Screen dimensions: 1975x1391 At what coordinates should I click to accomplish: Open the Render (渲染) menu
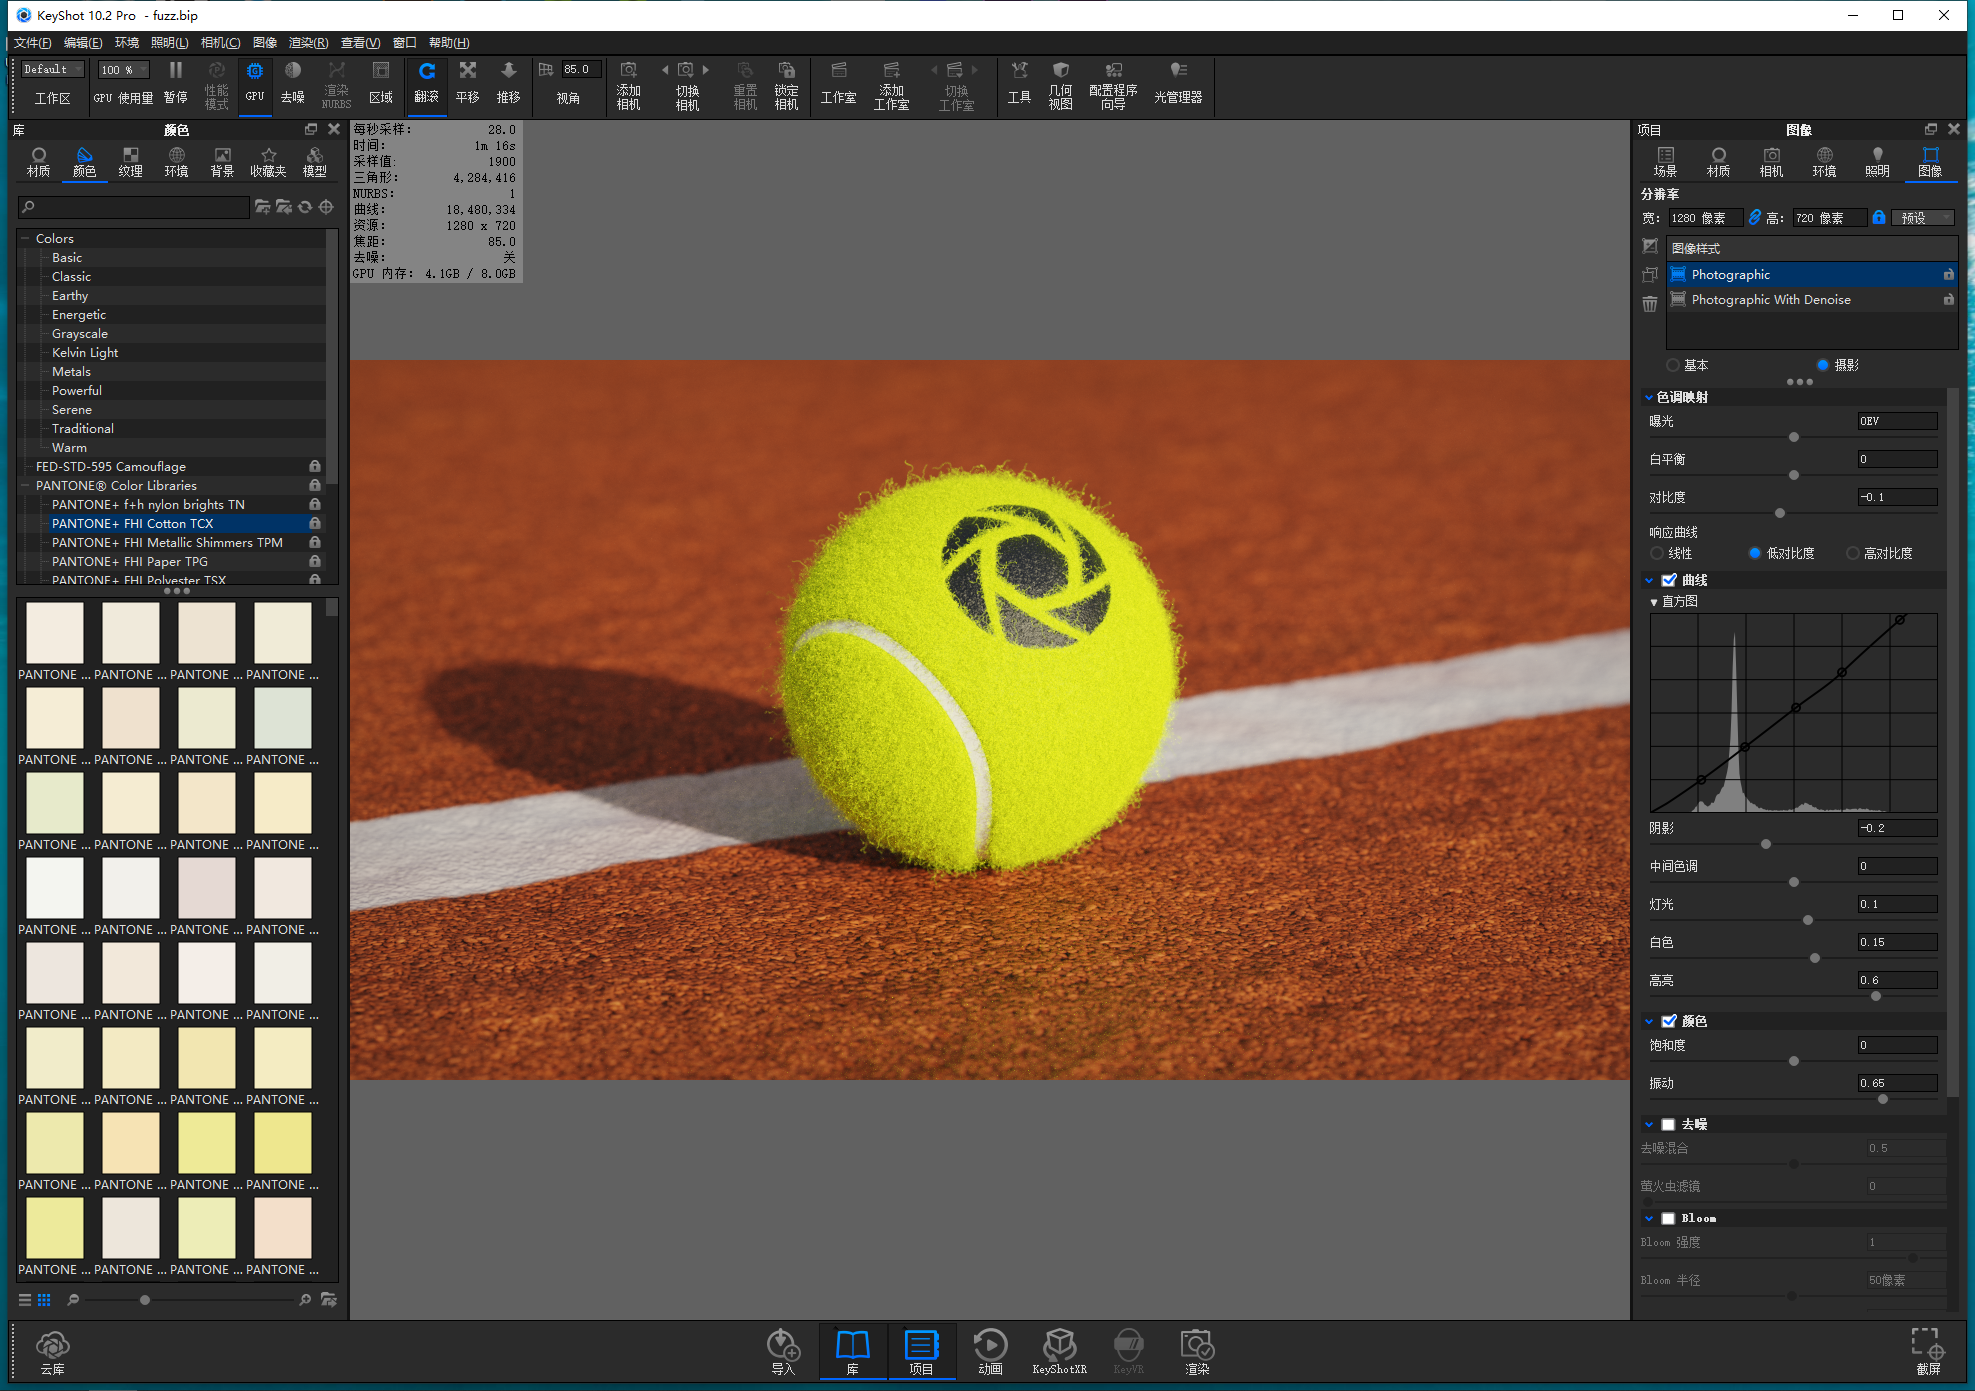[x=307, y=43]
